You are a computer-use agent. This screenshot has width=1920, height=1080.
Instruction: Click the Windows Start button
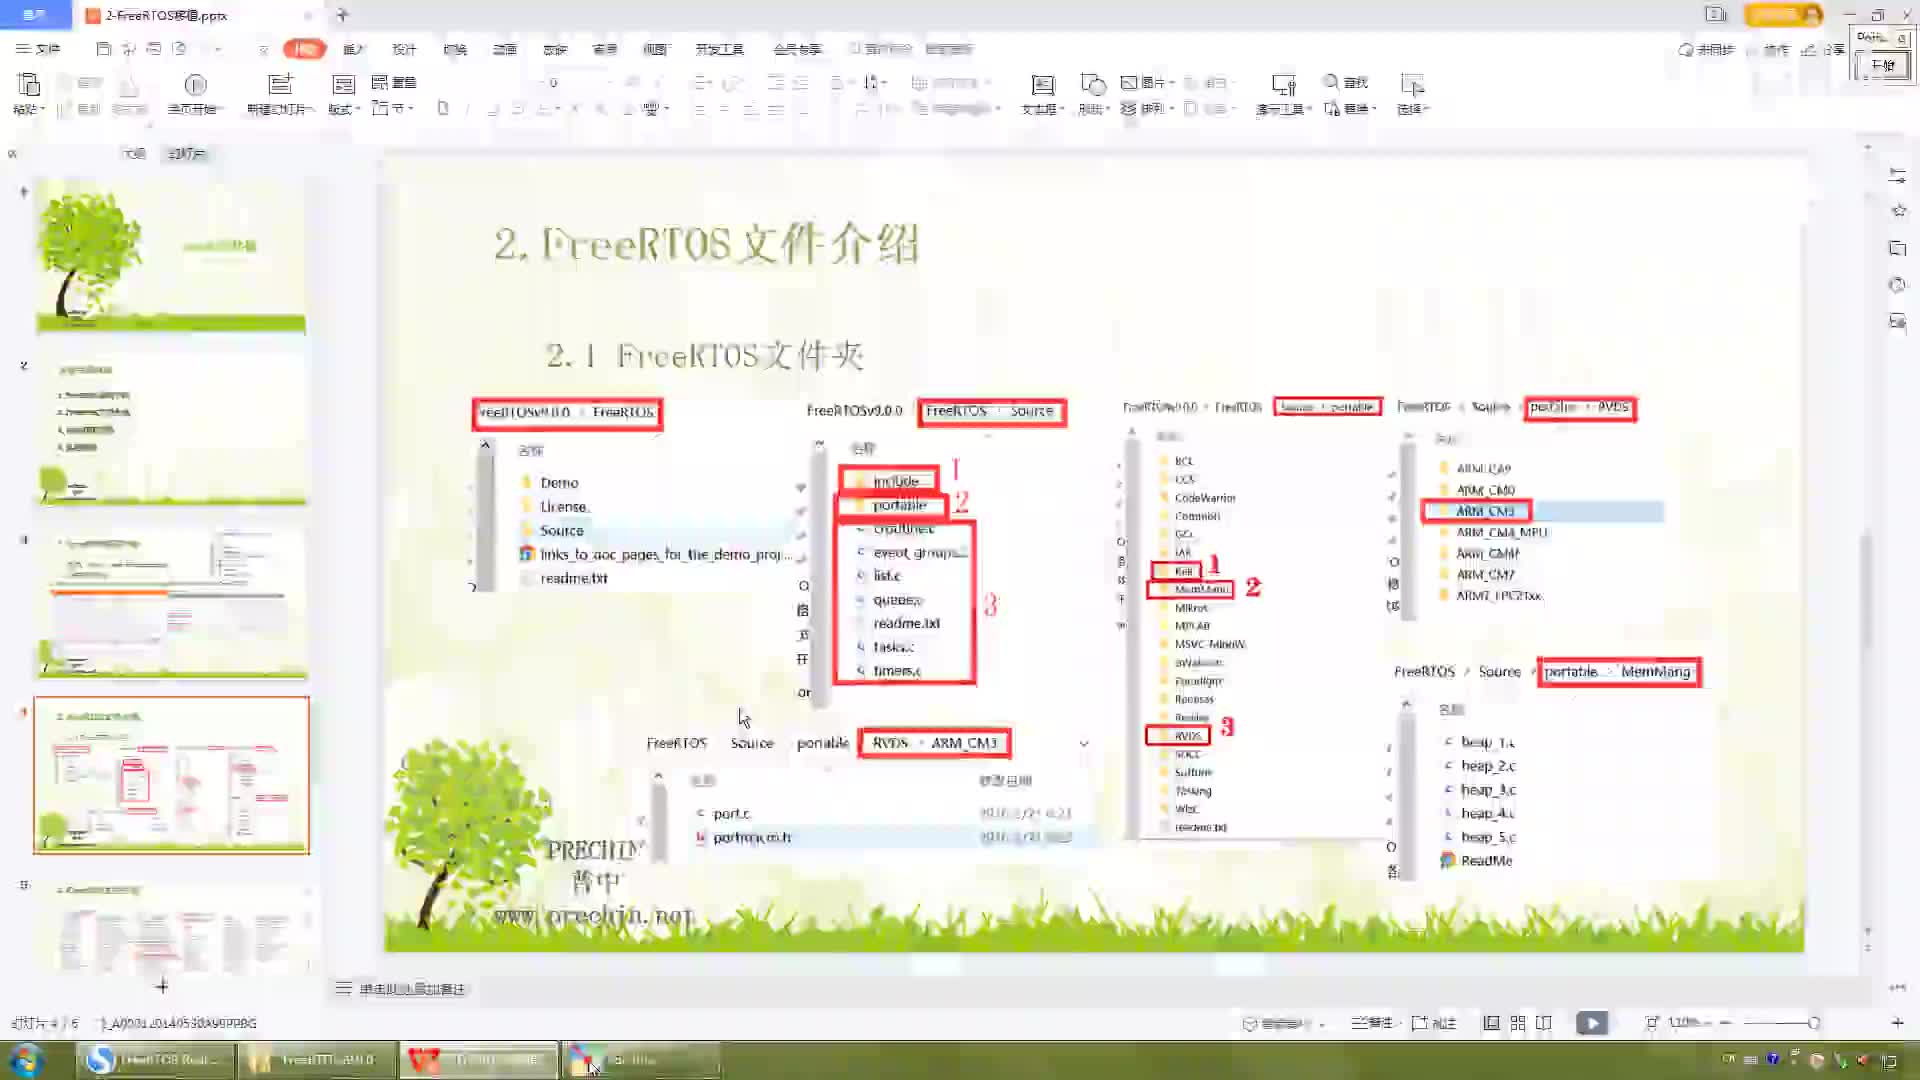point(25,1059)
